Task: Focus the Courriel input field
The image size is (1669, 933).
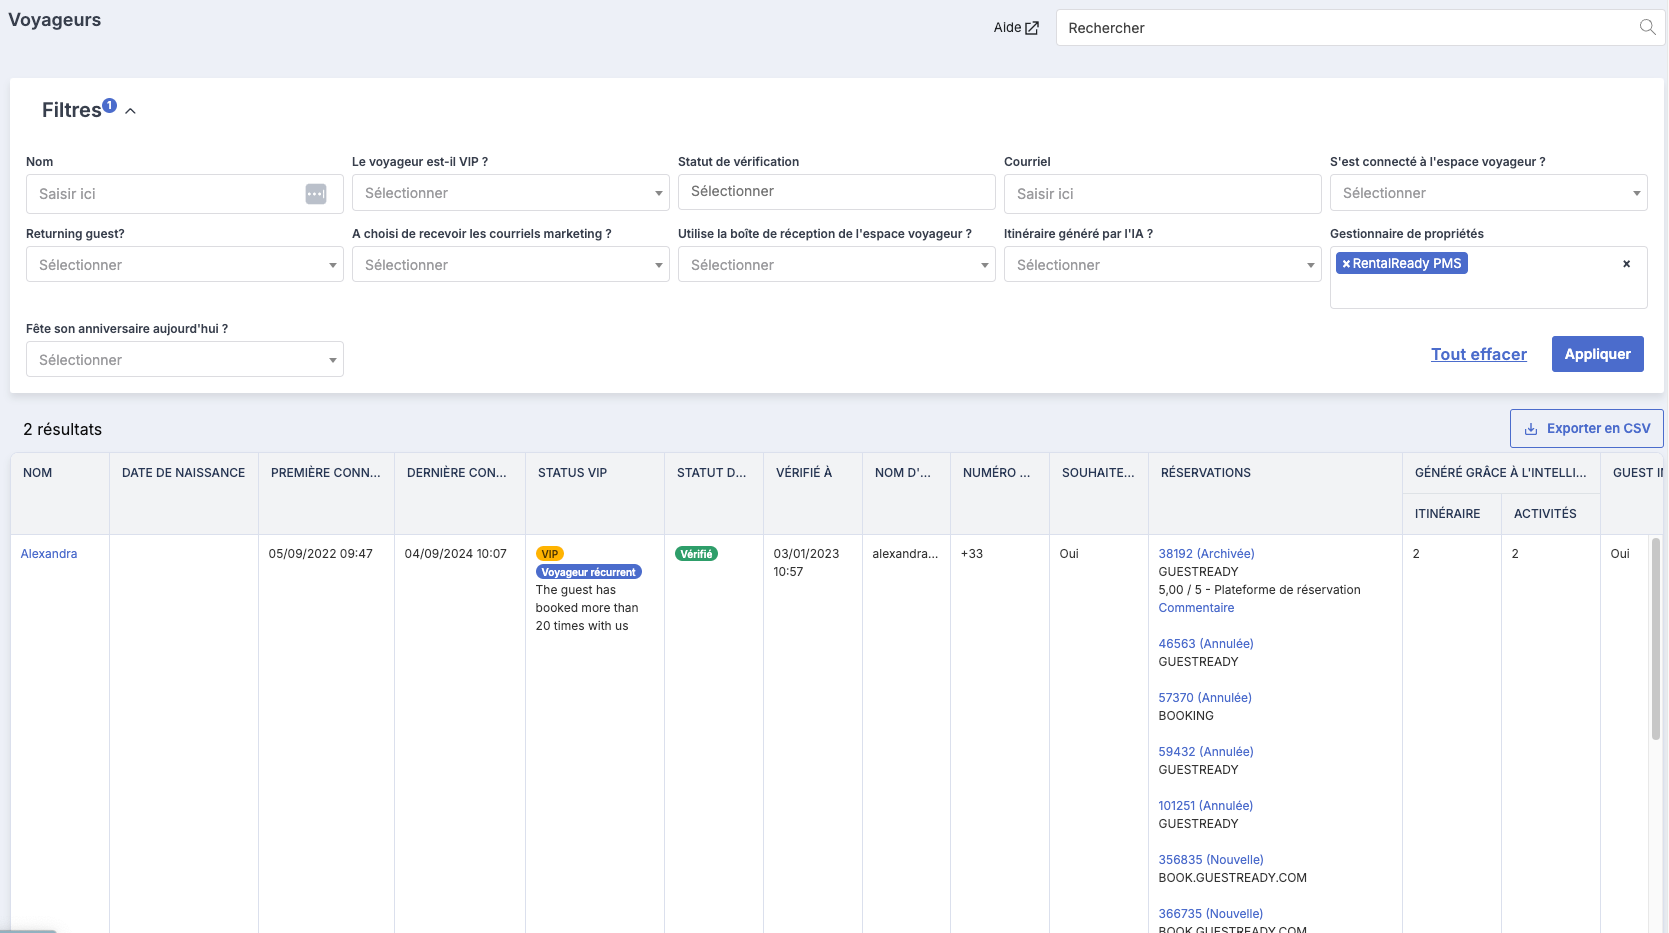Action: pyautogui.click(x=1163, y=194)
